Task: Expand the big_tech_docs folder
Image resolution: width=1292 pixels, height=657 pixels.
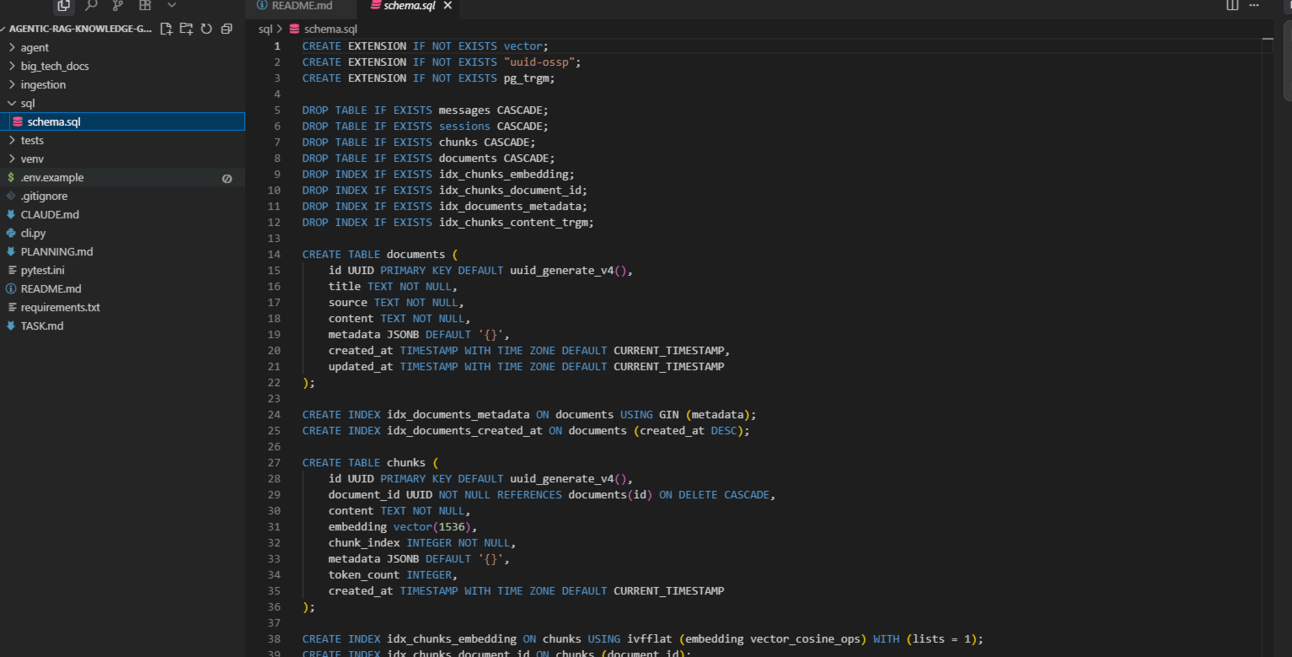Action: [x=122, y=66]
